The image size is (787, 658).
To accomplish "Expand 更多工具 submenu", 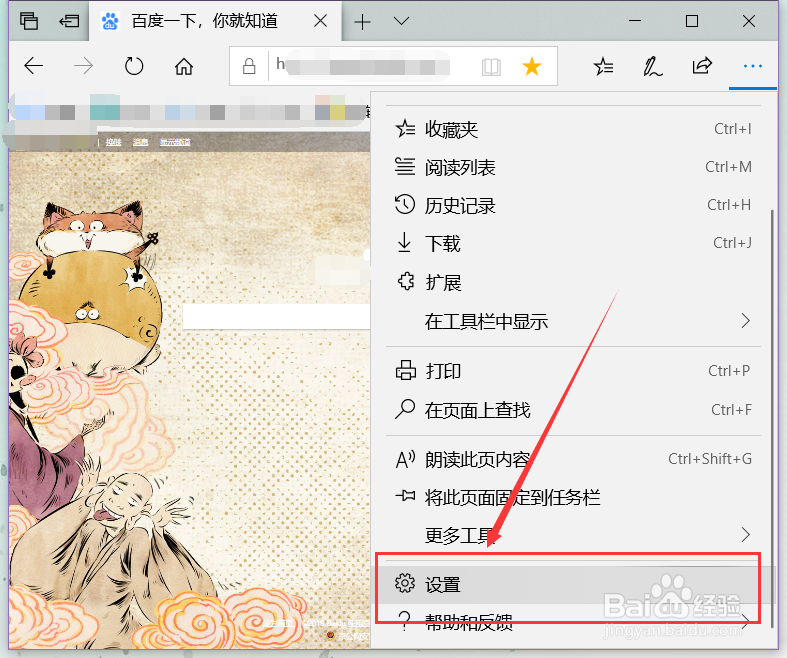I will (x=573, y=535).
